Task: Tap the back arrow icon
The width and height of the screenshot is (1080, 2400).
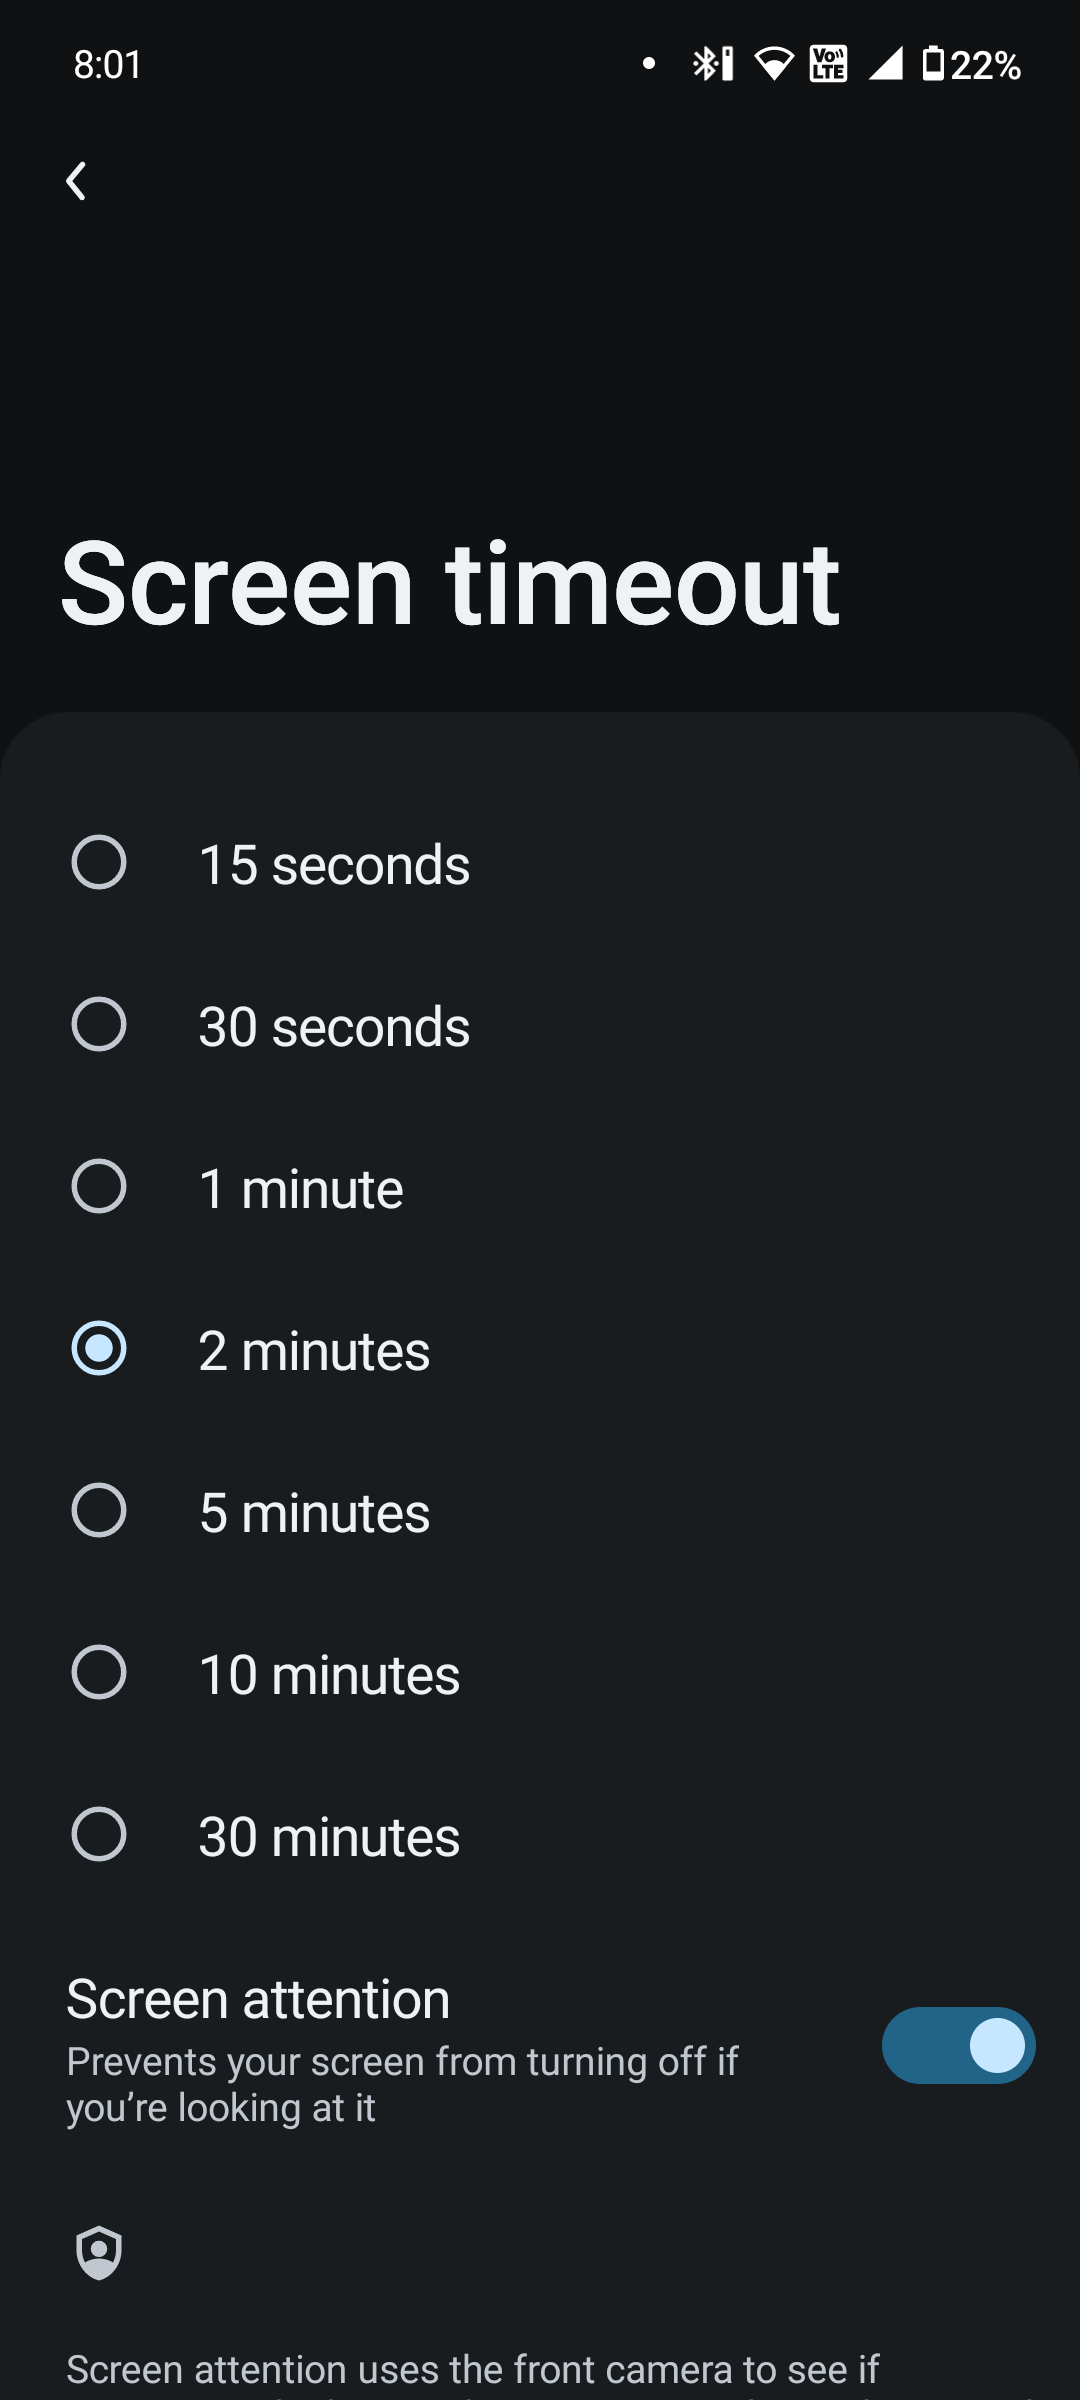Action: pos(77,181)
